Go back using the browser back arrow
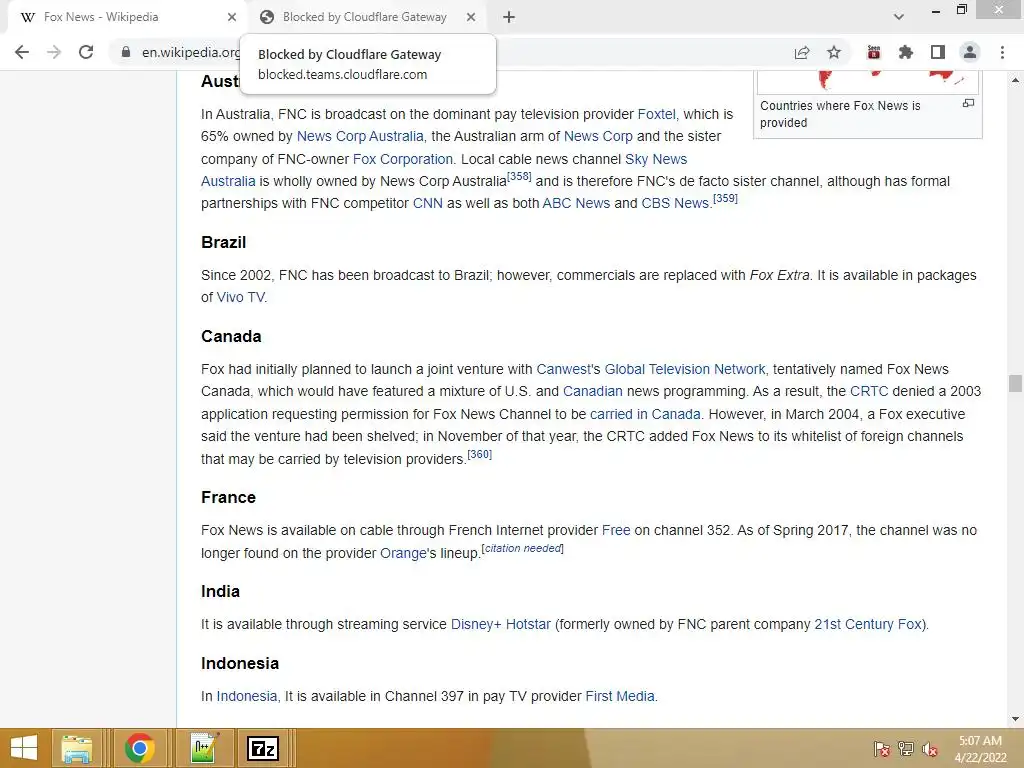The width and height of the screenshot is (1024, 768). 22,52
